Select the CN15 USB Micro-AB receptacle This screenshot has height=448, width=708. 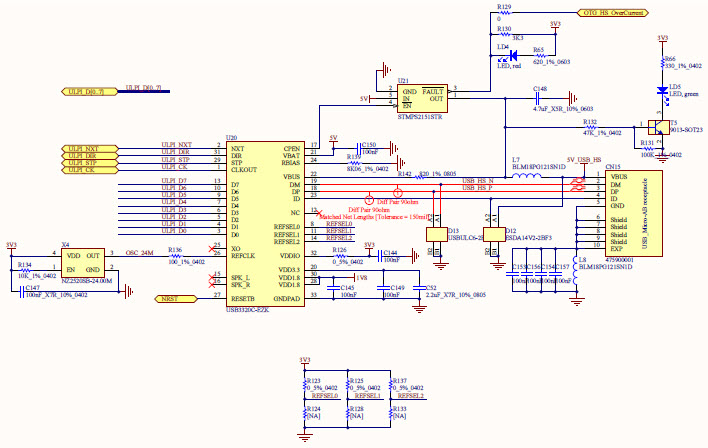[633, 214]
